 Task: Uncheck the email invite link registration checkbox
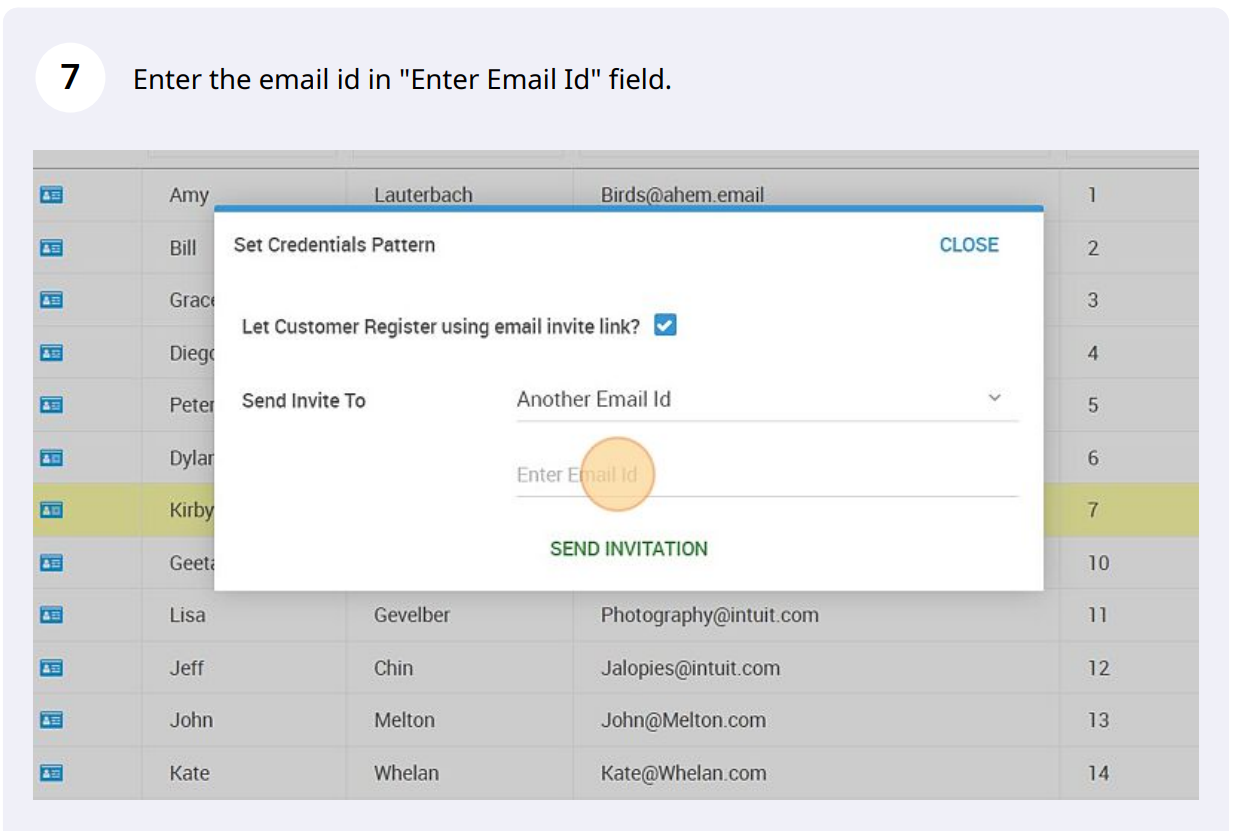click(665, 326)
